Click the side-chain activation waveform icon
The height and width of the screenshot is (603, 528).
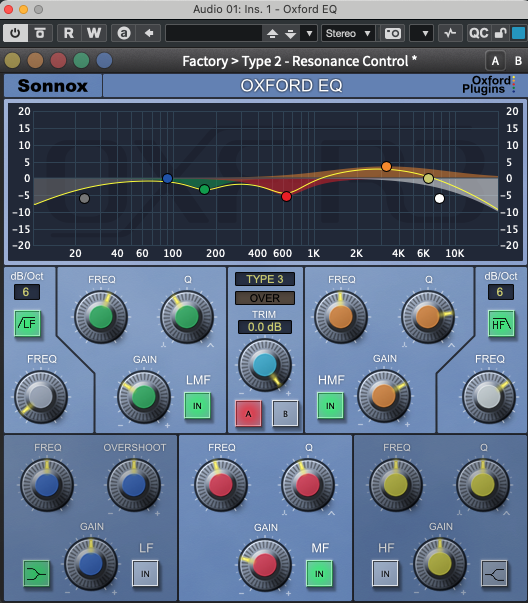click(450, 33)
